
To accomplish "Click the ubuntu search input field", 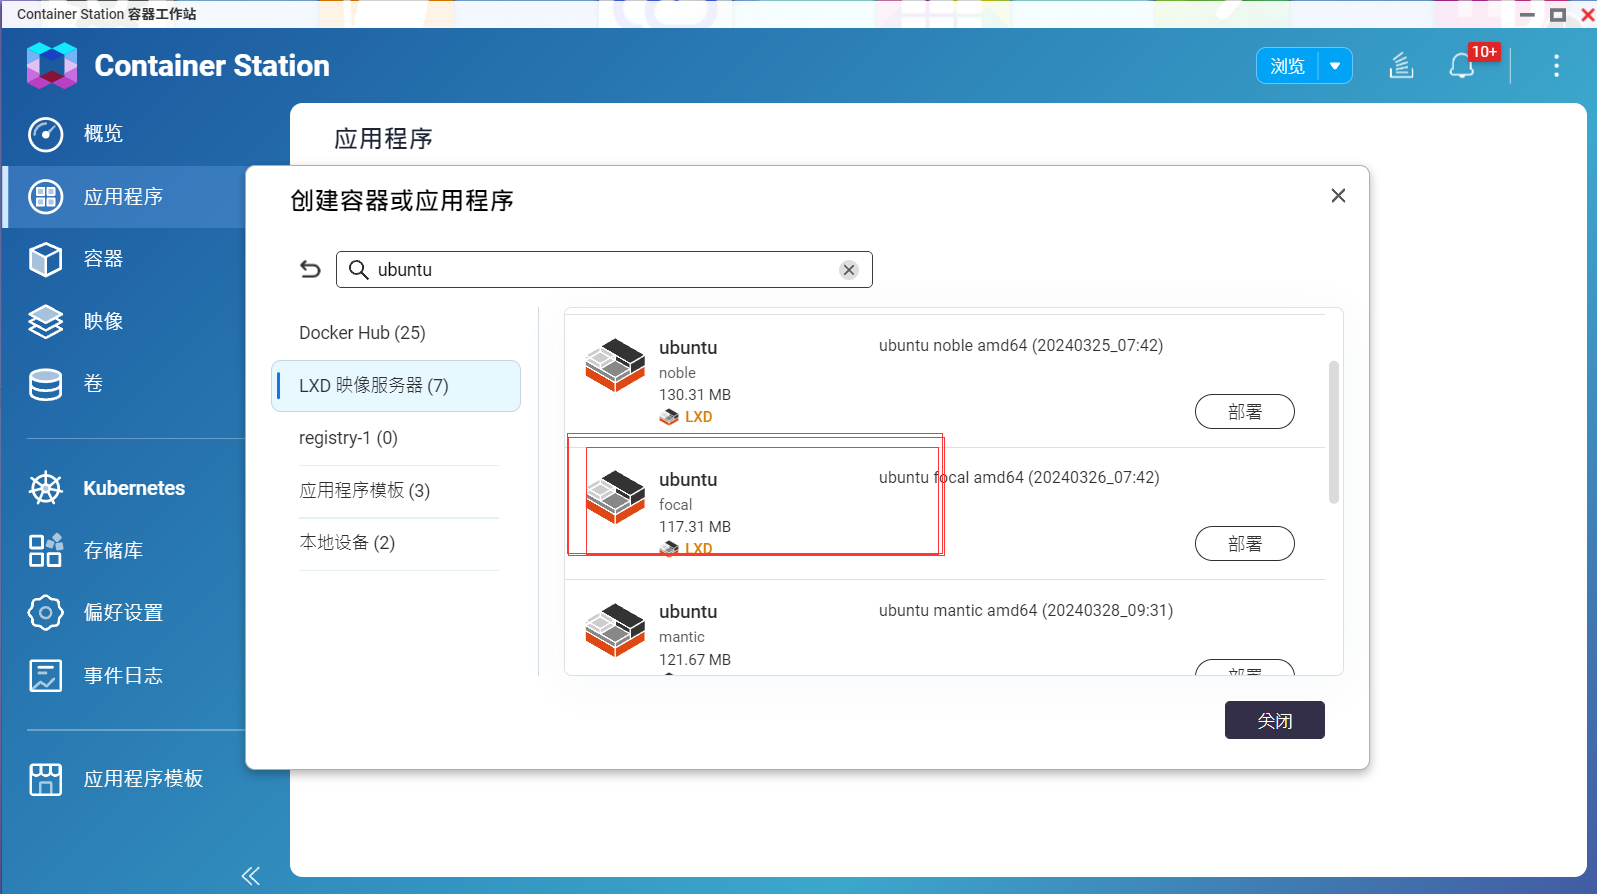I will [600, 270].
